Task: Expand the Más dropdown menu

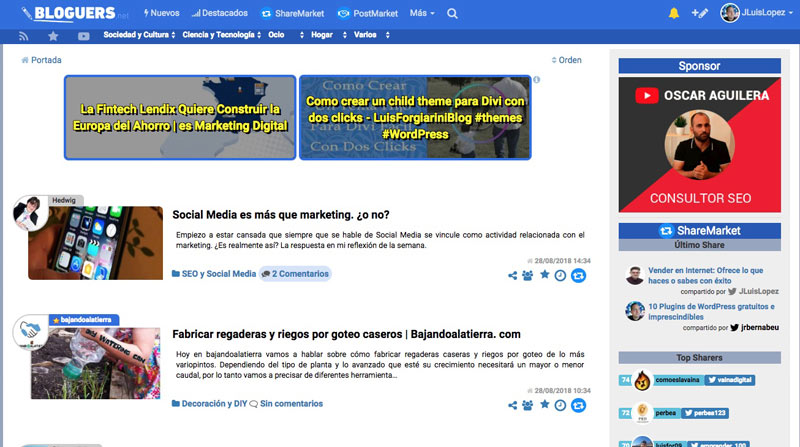Action: [x=422, y=13]
